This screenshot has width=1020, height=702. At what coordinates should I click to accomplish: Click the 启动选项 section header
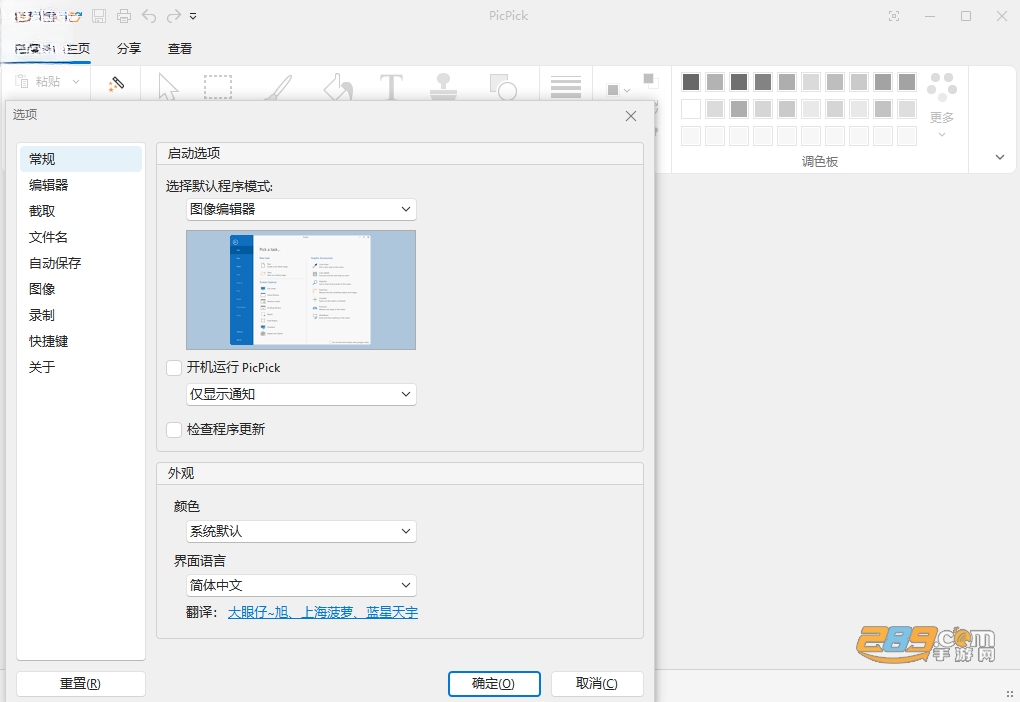194,154
